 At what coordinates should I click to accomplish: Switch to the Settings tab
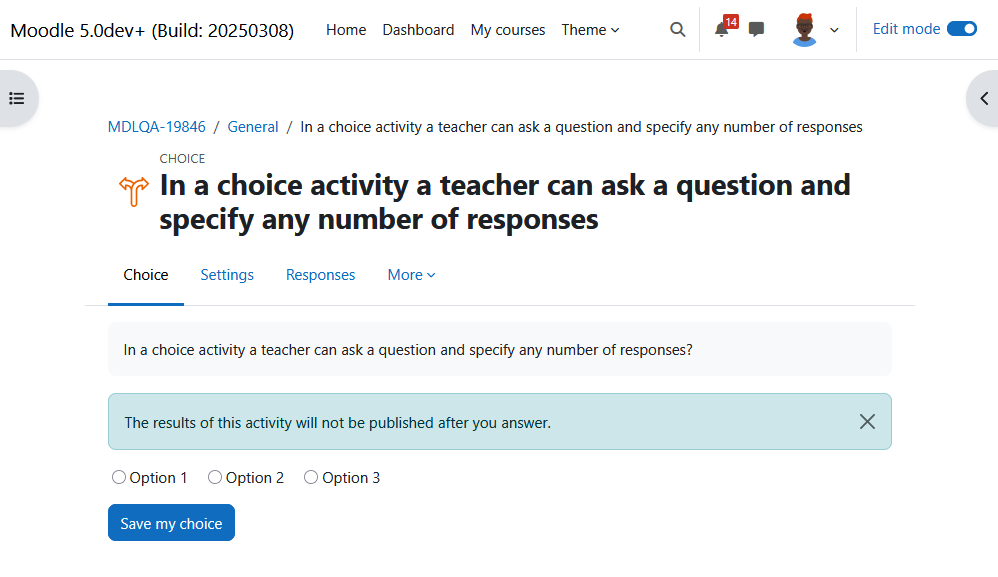[227, 275]
